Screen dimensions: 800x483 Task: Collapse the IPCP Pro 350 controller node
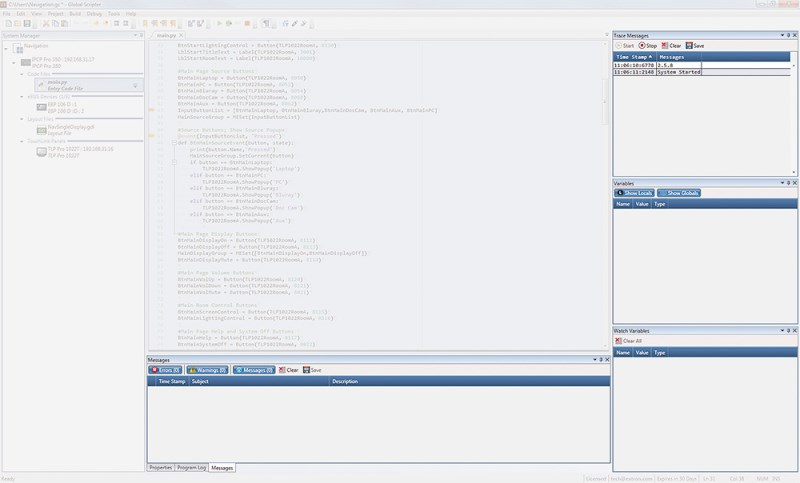14,63
